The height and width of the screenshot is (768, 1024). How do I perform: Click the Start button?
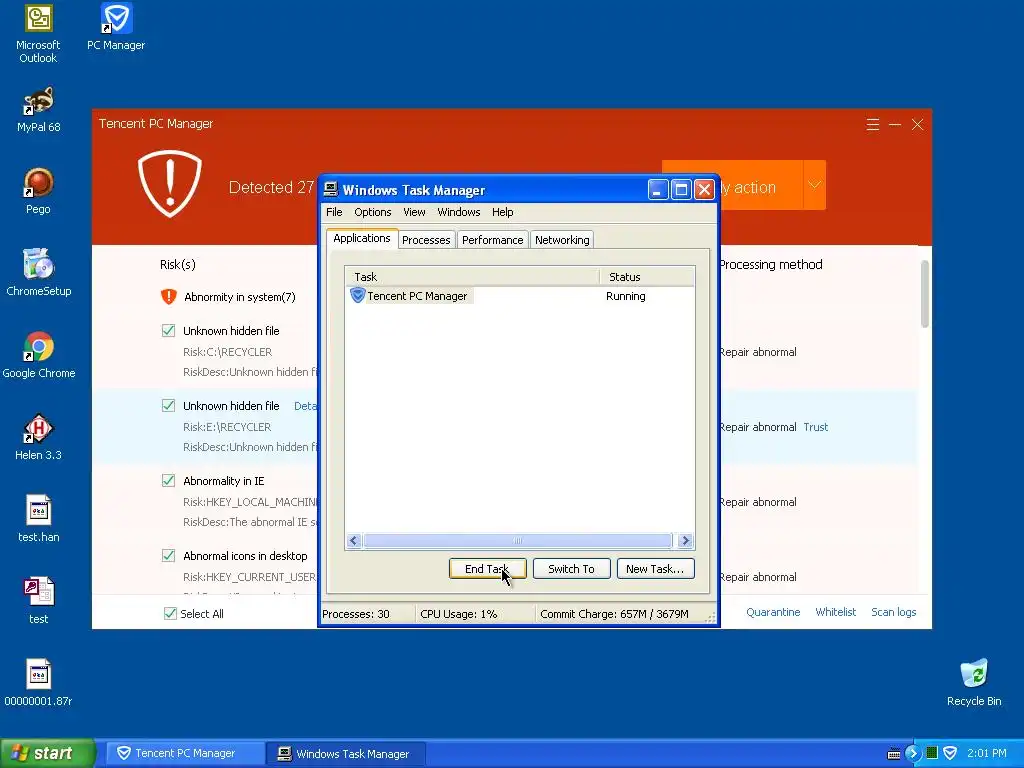(x=47, y=753)
